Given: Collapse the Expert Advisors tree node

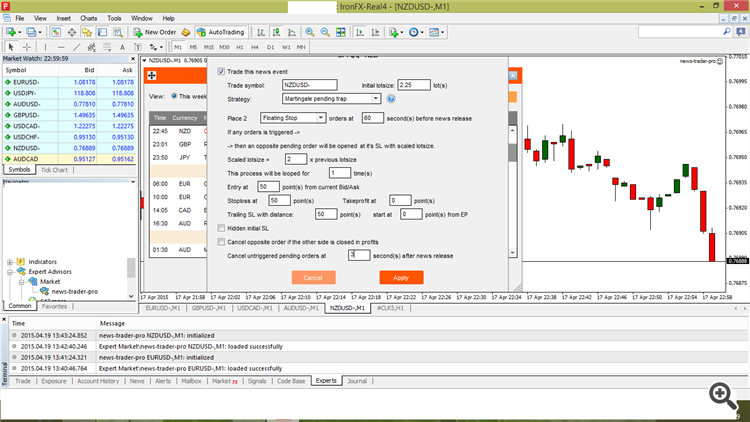Looking at the screenshot, I should [x=10, y=272].
